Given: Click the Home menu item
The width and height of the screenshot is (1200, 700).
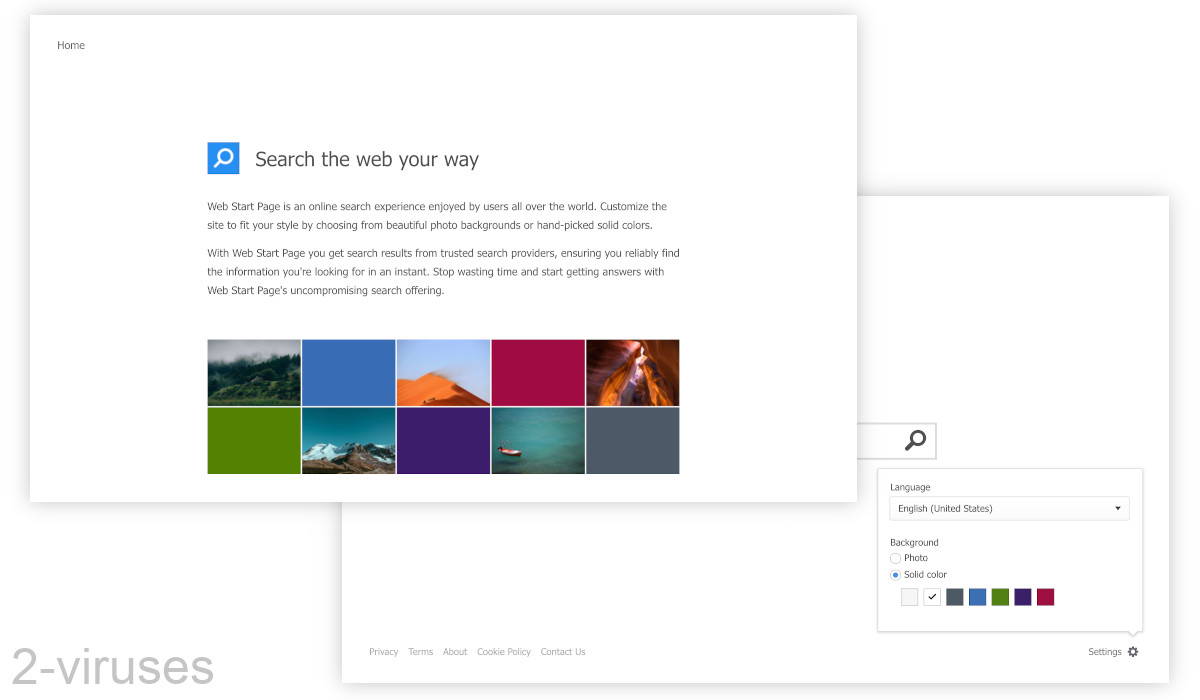Looking at the screenshot, I should (71, 45).
